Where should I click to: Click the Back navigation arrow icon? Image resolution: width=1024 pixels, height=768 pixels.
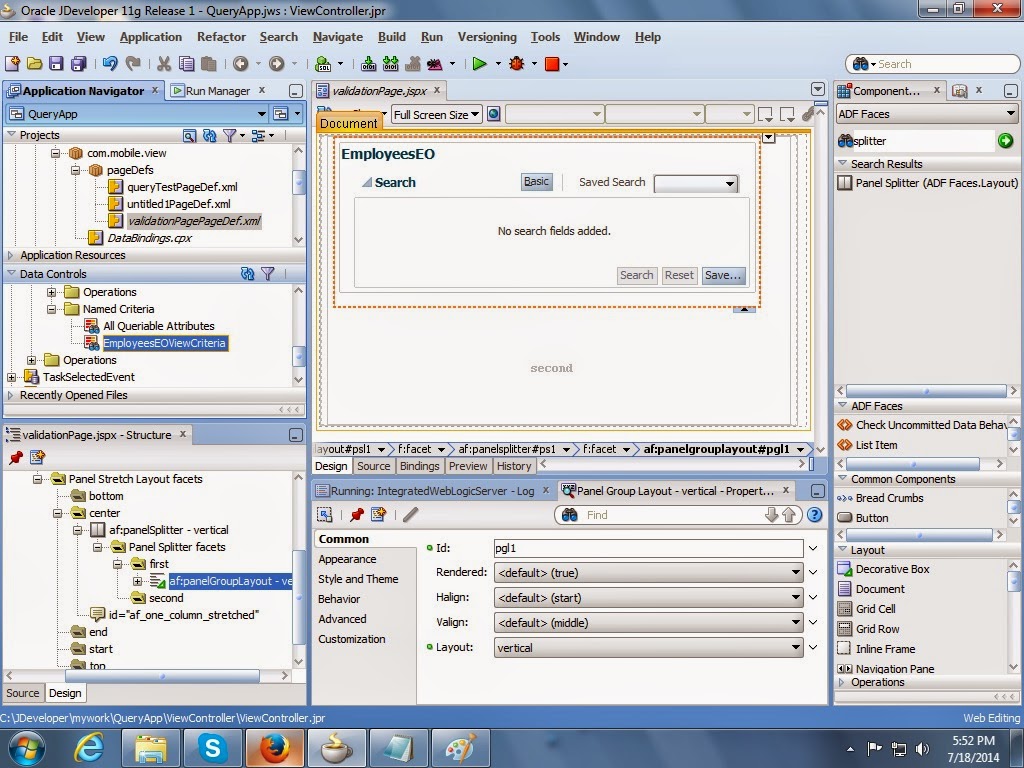(x=240, y=63)
